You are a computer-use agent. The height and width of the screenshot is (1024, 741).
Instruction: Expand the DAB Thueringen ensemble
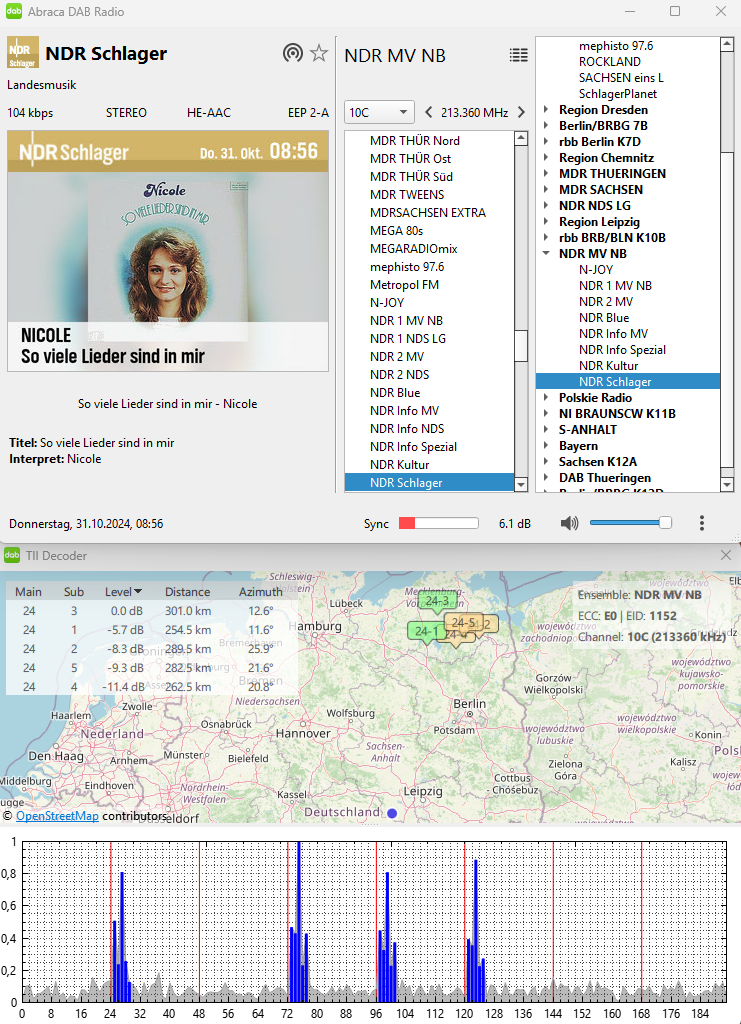[x=546, y=477]
